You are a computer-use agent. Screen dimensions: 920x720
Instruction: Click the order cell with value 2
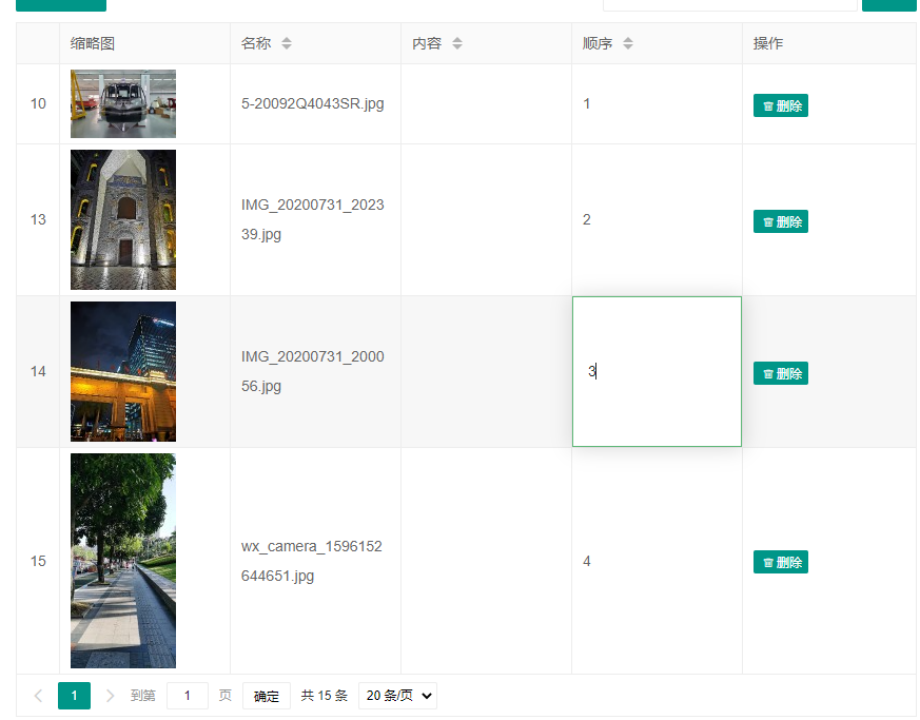pyautogui.click(x=656, y=220)
